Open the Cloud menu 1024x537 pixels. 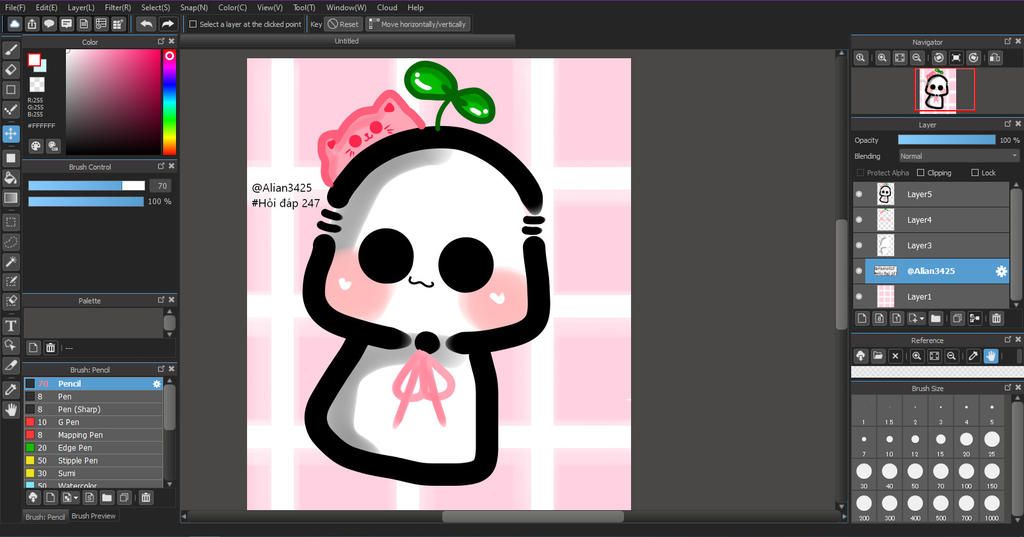[x=387, y=7]
